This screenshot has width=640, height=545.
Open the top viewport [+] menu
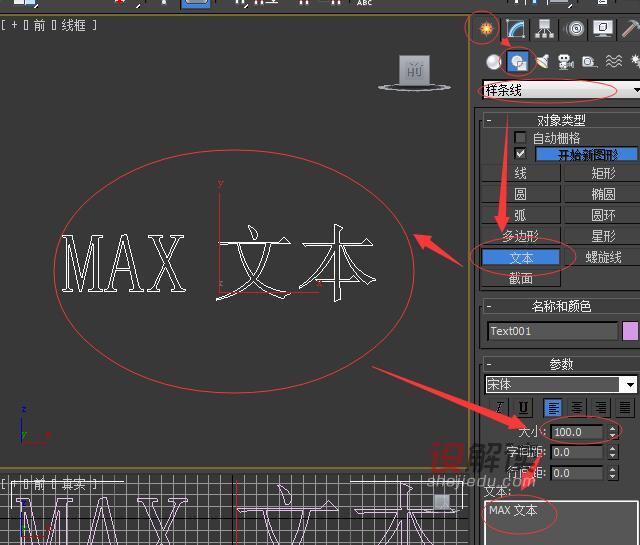(x=15, y=25)
